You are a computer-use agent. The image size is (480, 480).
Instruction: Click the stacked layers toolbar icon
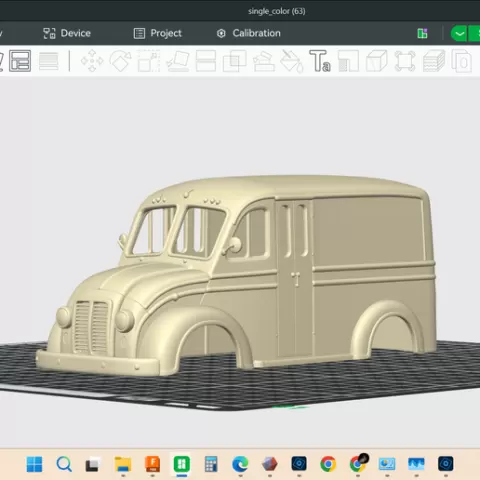click(434, 61)
